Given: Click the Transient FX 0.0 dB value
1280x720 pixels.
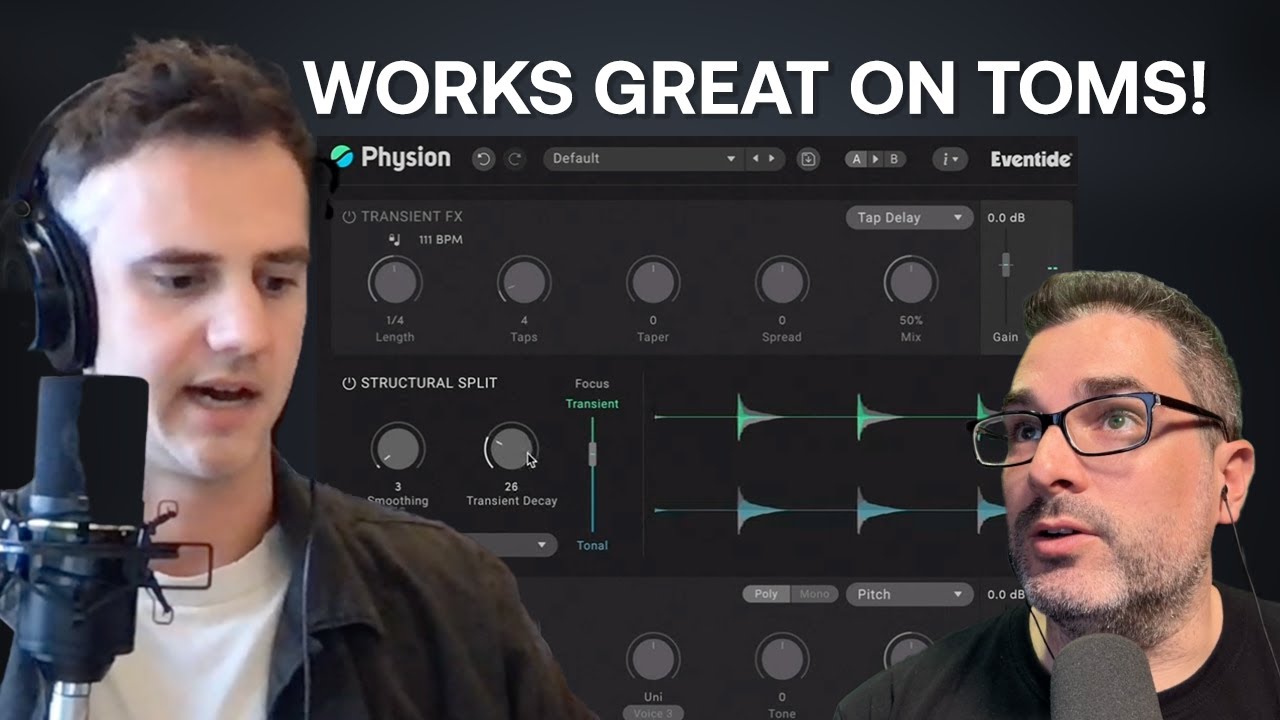Looking at the screenshot, I should [1006, 217].
